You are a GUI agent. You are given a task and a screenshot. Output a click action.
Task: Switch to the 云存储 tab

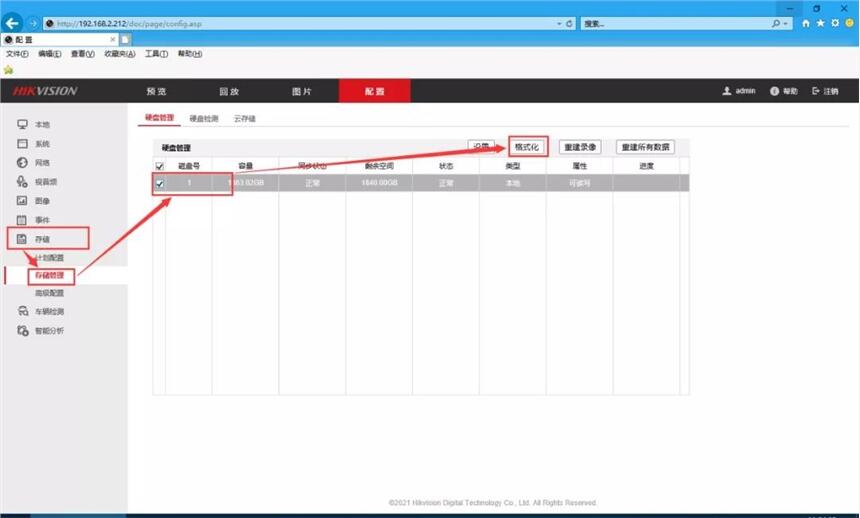point(244,118)
